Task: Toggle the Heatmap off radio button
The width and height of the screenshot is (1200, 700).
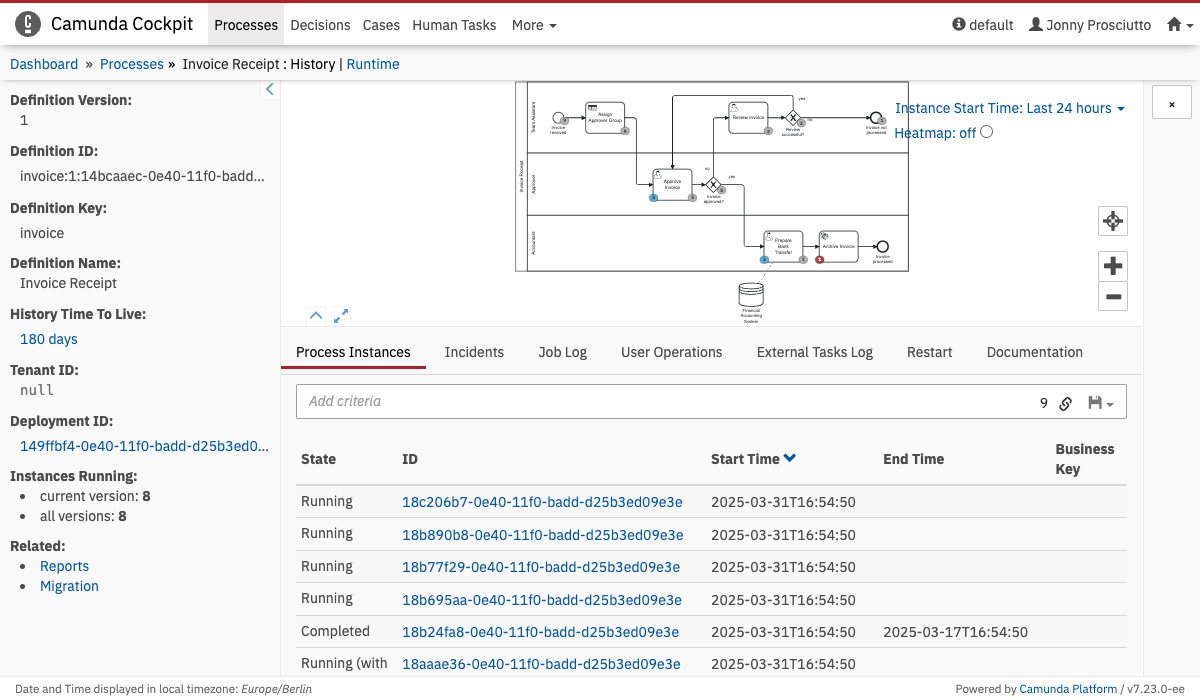Action: 987,132
